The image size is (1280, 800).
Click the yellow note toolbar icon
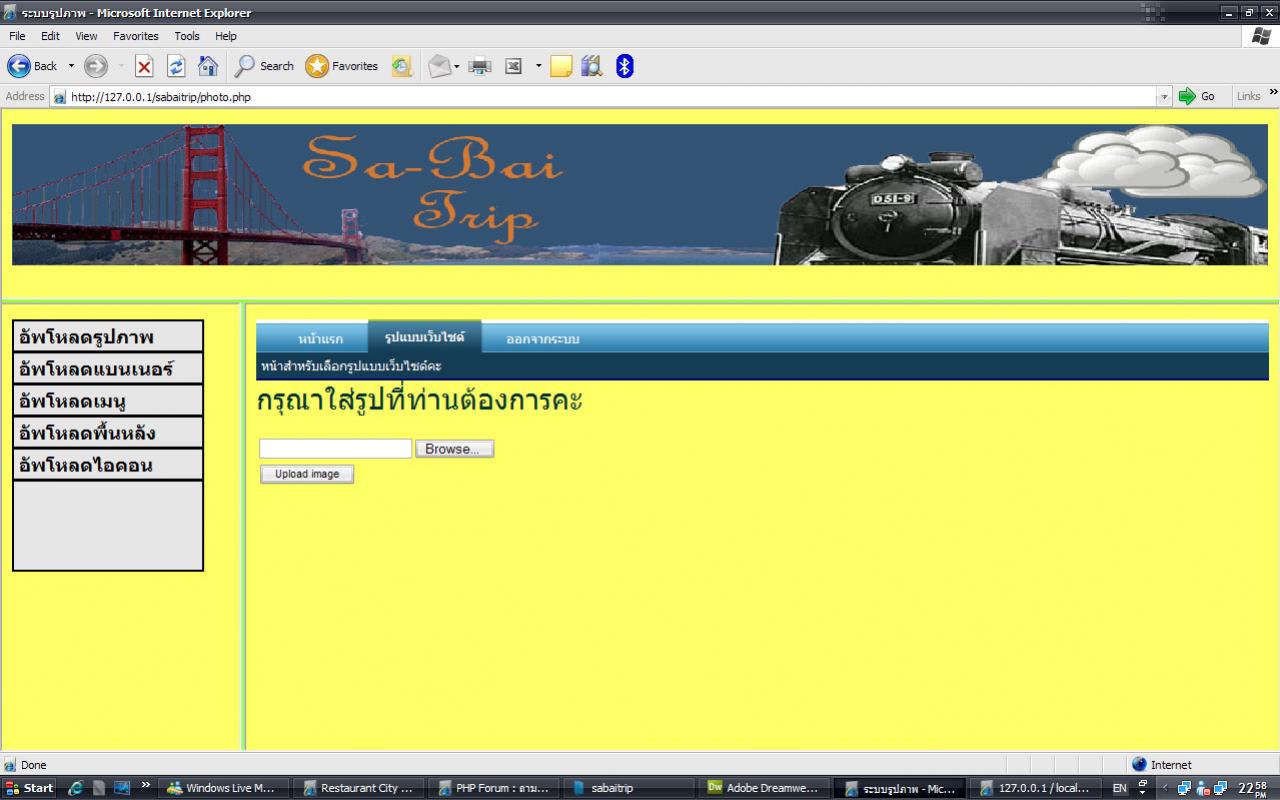point(561,66)
